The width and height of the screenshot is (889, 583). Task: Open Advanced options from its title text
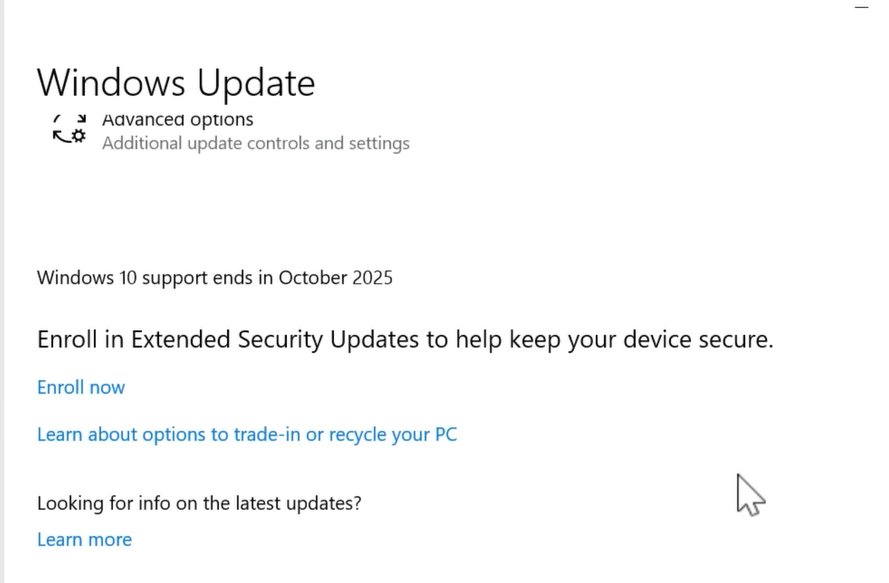177,120
